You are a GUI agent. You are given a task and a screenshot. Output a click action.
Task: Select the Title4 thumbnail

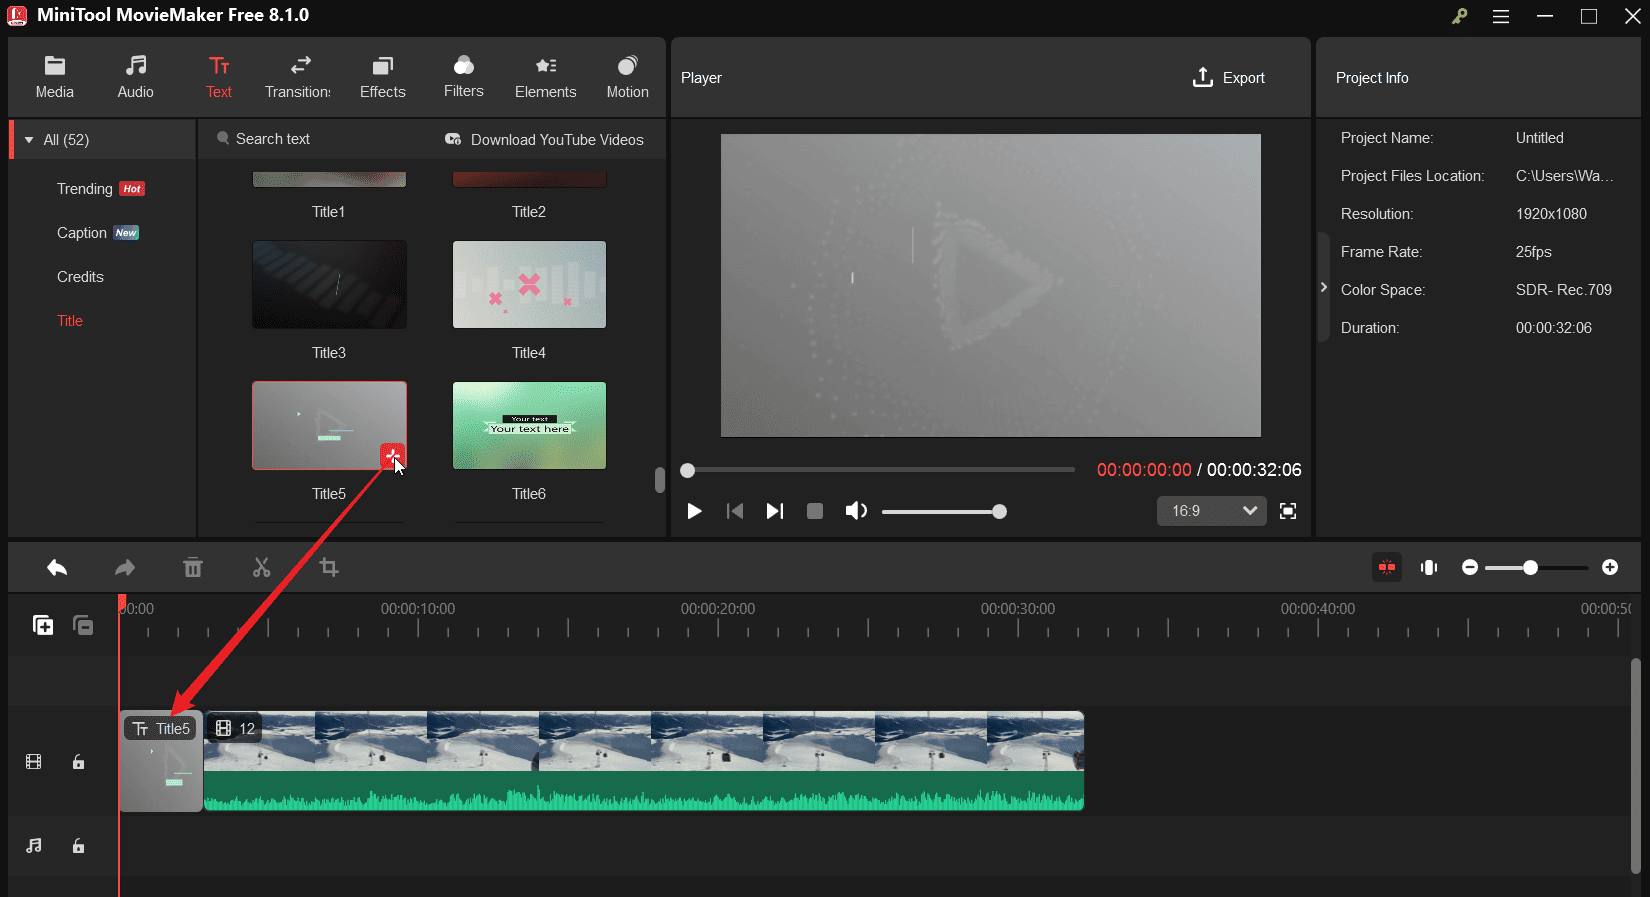pos(529,284)
